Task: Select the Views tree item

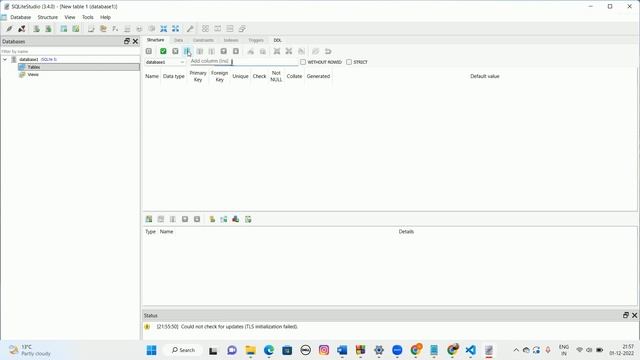Action: pos(33,75)
